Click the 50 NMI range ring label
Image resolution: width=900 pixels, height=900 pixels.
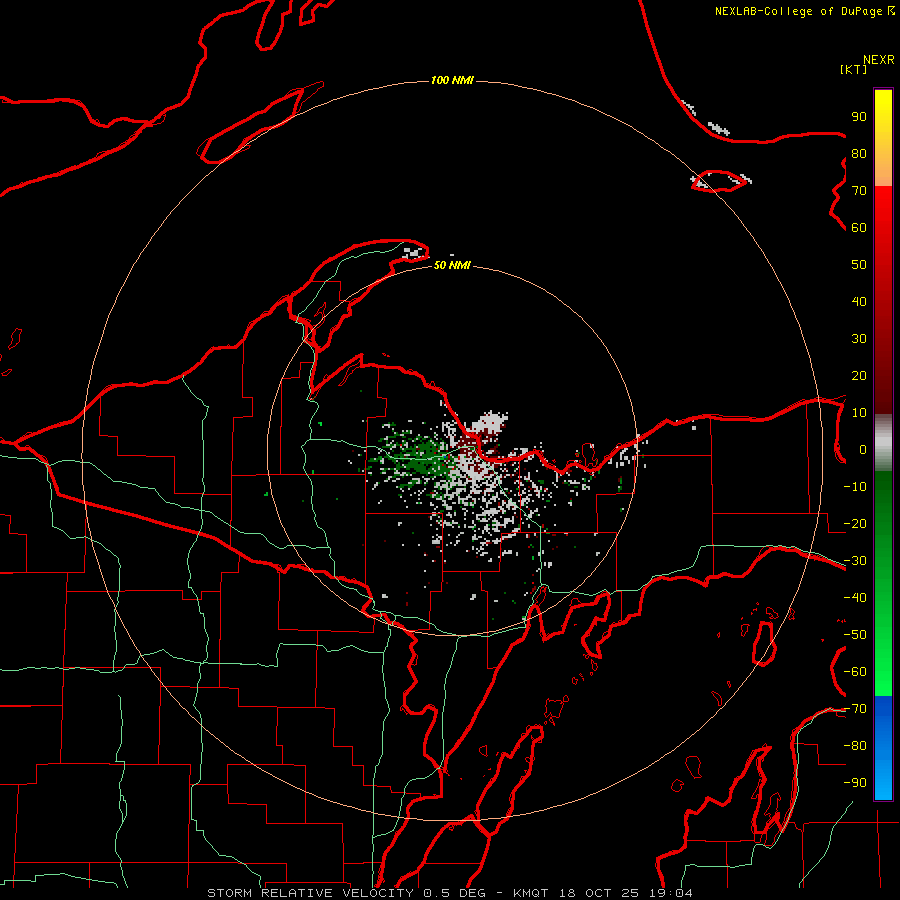tap(452, 265)
